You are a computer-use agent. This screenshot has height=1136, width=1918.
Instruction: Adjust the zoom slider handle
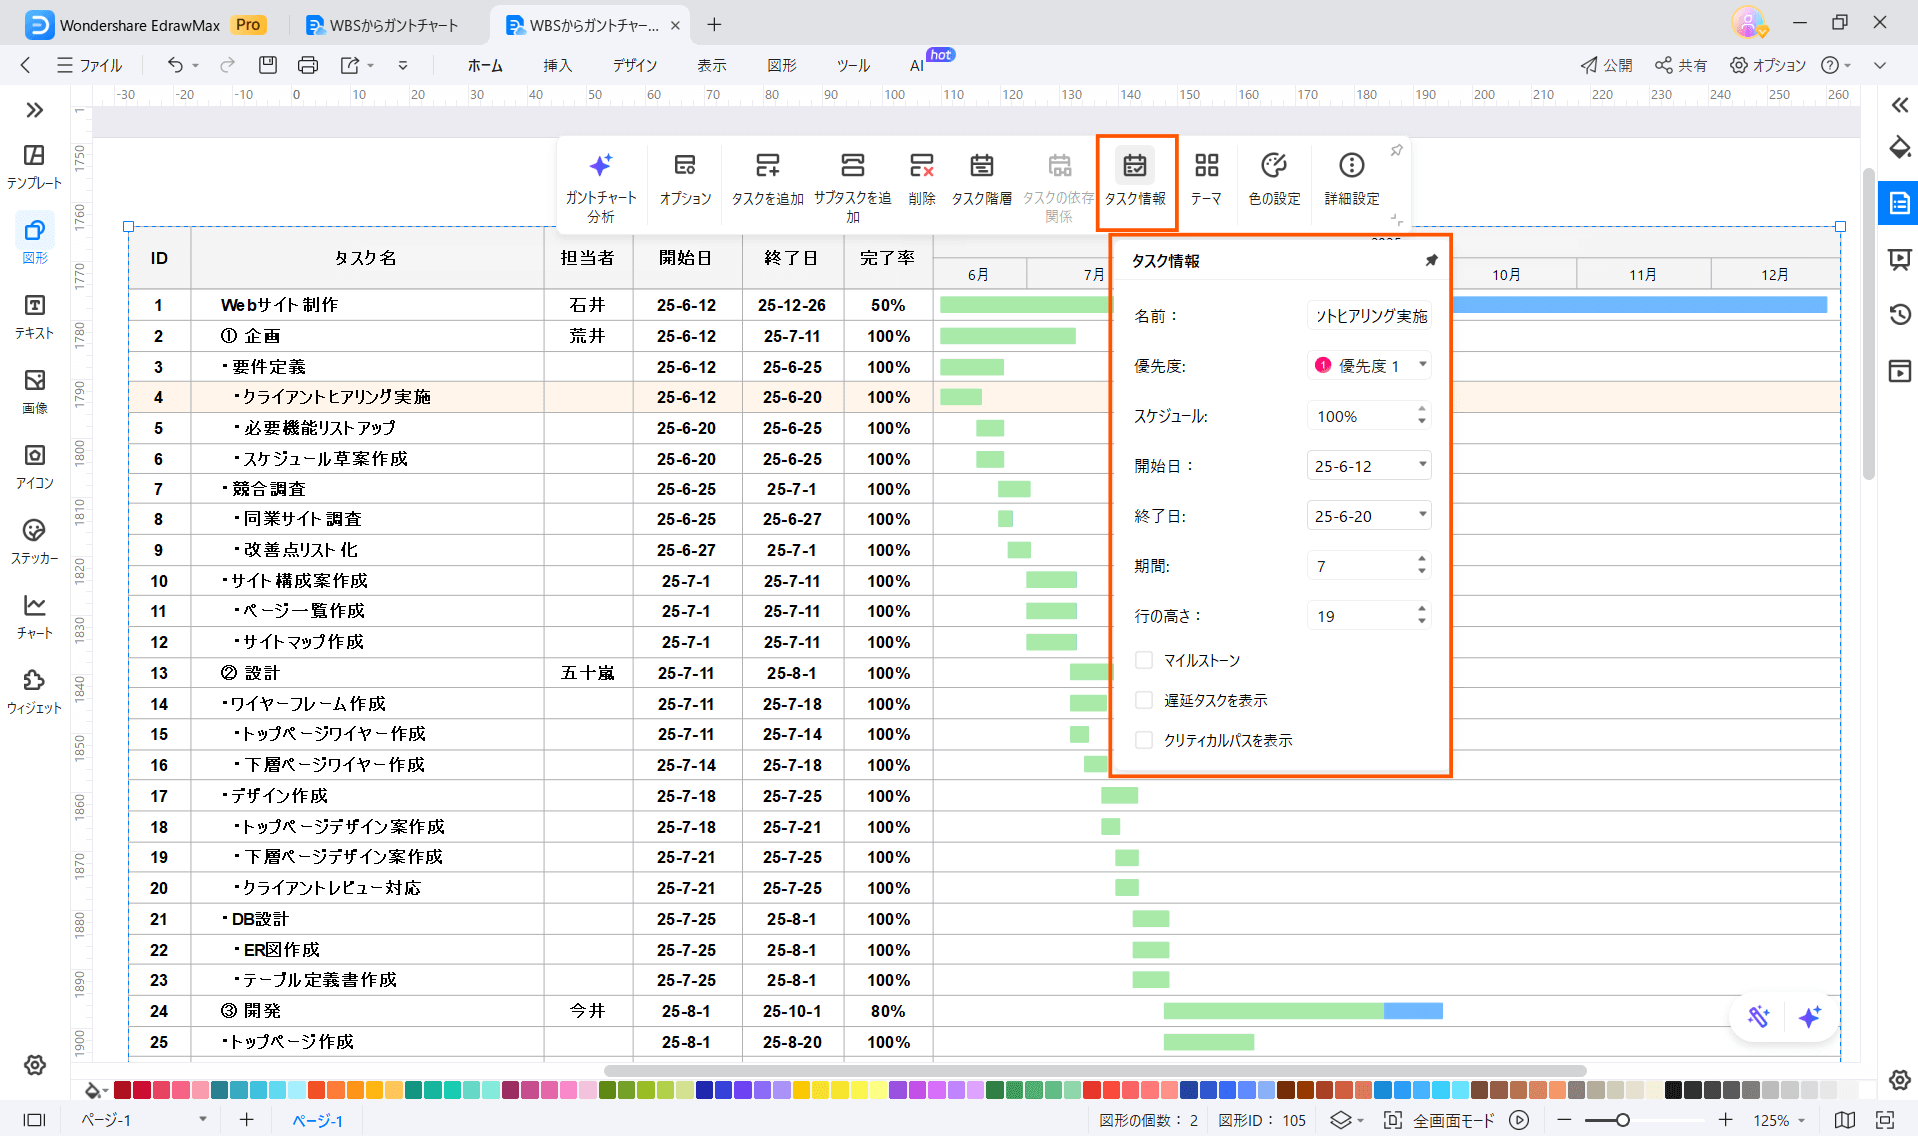1623,1120
